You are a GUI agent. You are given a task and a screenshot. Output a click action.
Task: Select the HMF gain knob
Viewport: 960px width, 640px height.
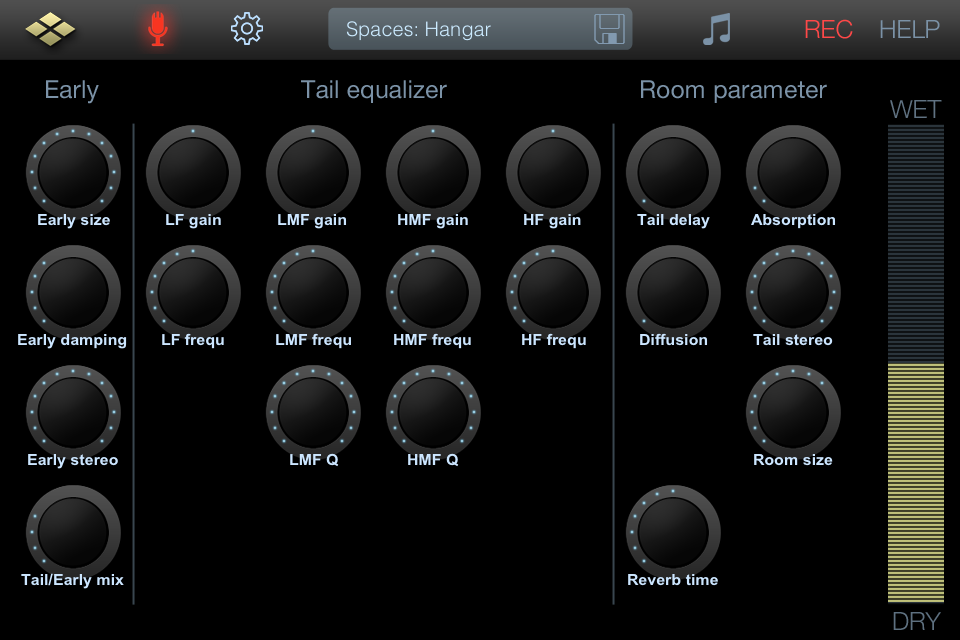433,172
